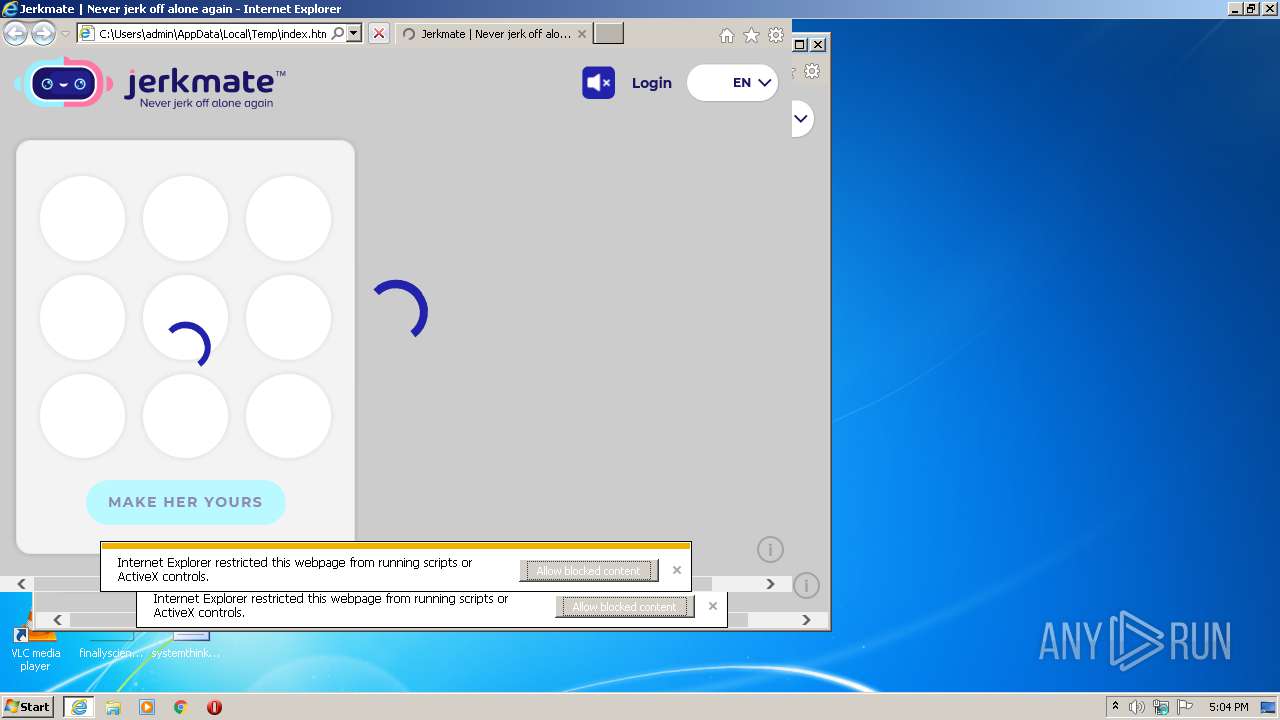Select the top-middle circle in the grid
This screenshot has height=720, width=1280.
coord(185,218)
